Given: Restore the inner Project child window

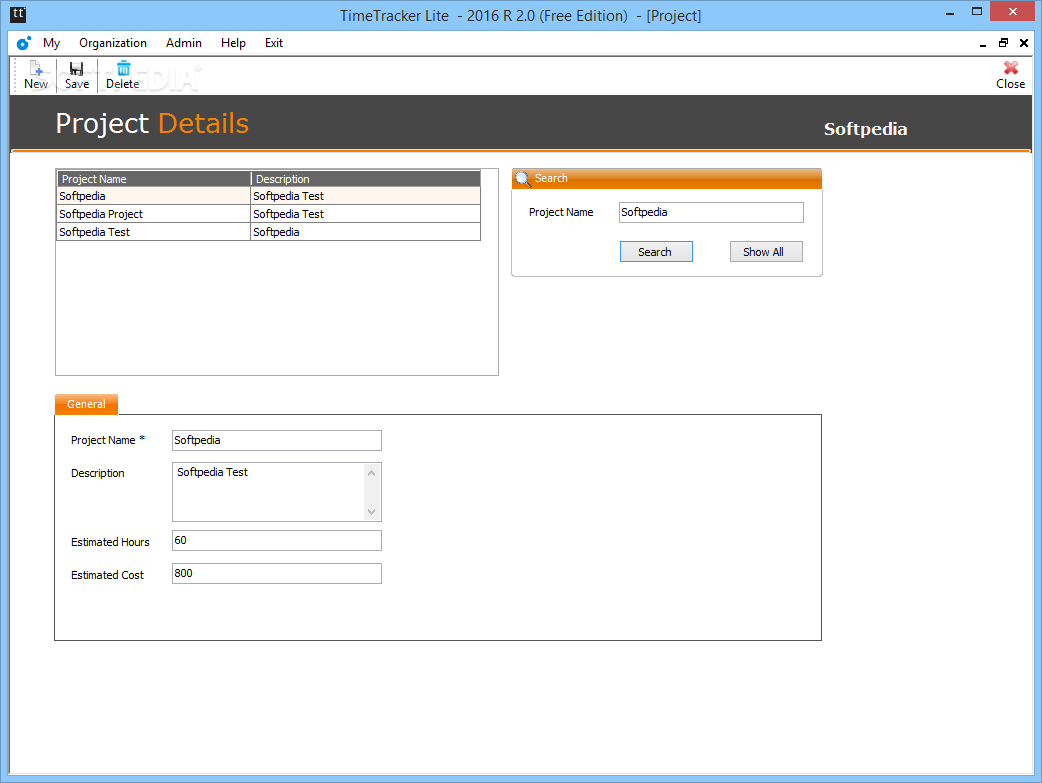Looking at the screenshot, I should [x=1003, y=43].
